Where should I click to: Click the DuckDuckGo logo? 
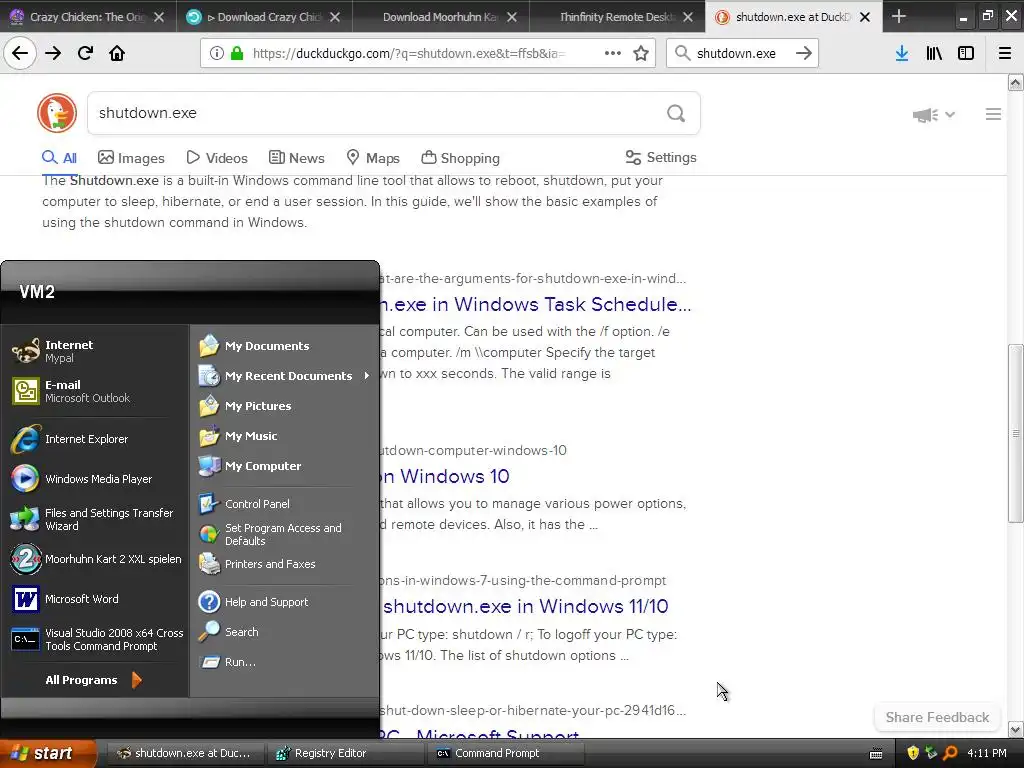coord(57,113)
